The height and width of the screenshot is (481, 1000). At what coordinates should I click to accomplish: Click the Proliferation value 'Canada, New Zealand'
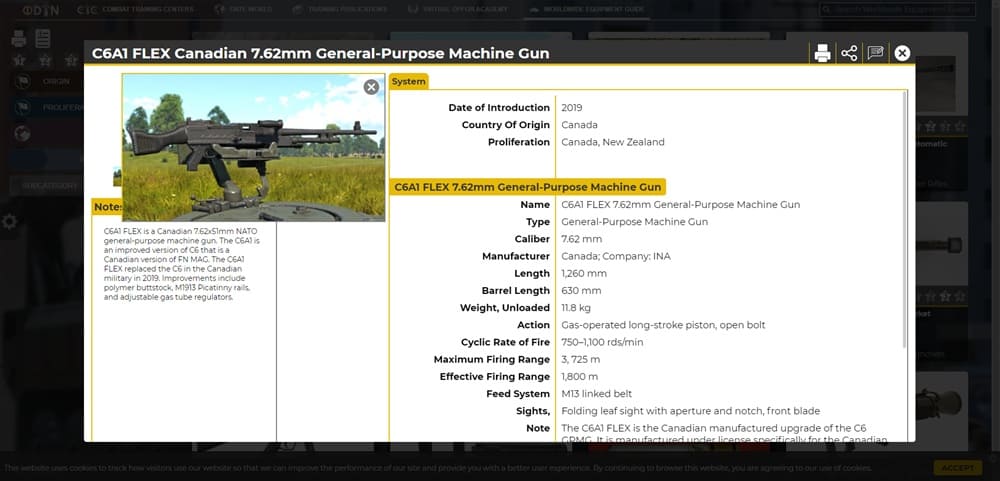point(613,142)
